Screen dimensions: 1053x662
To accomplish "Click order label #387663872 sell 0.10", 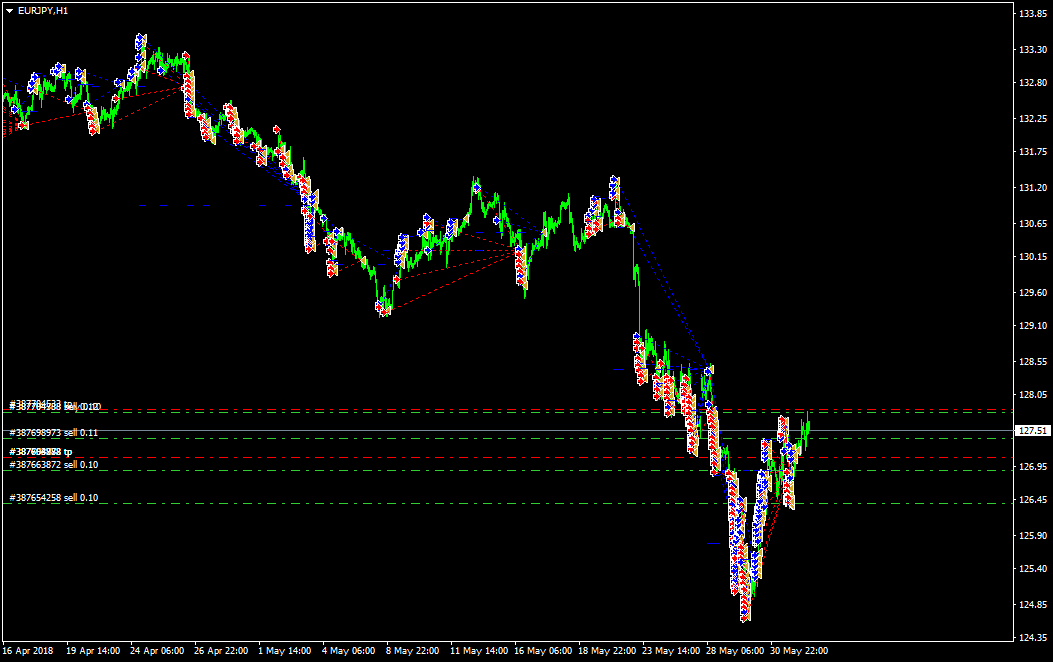I will point(54,465).
